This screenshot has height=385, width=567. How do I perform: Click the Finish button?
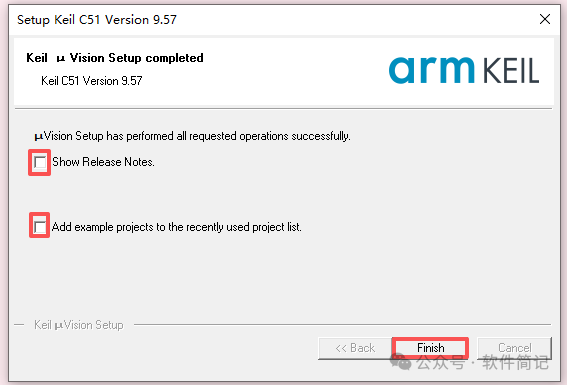[430, 348]
